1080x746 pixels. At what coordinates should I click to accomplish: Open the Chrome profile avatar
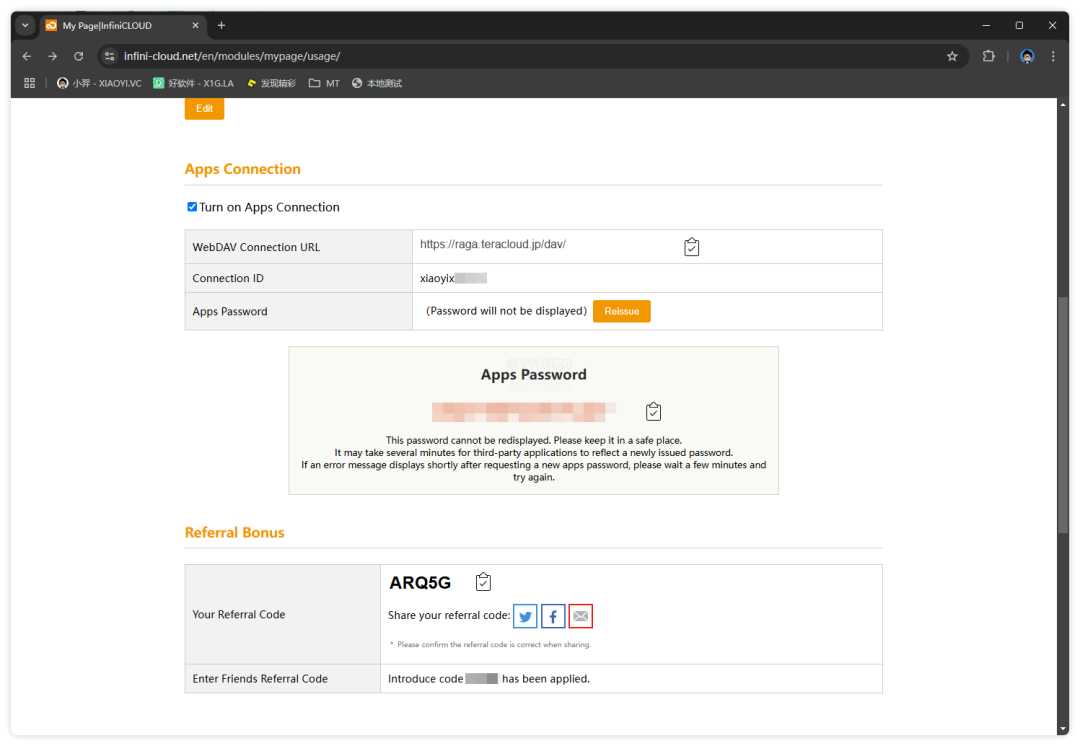point(1027,56)
